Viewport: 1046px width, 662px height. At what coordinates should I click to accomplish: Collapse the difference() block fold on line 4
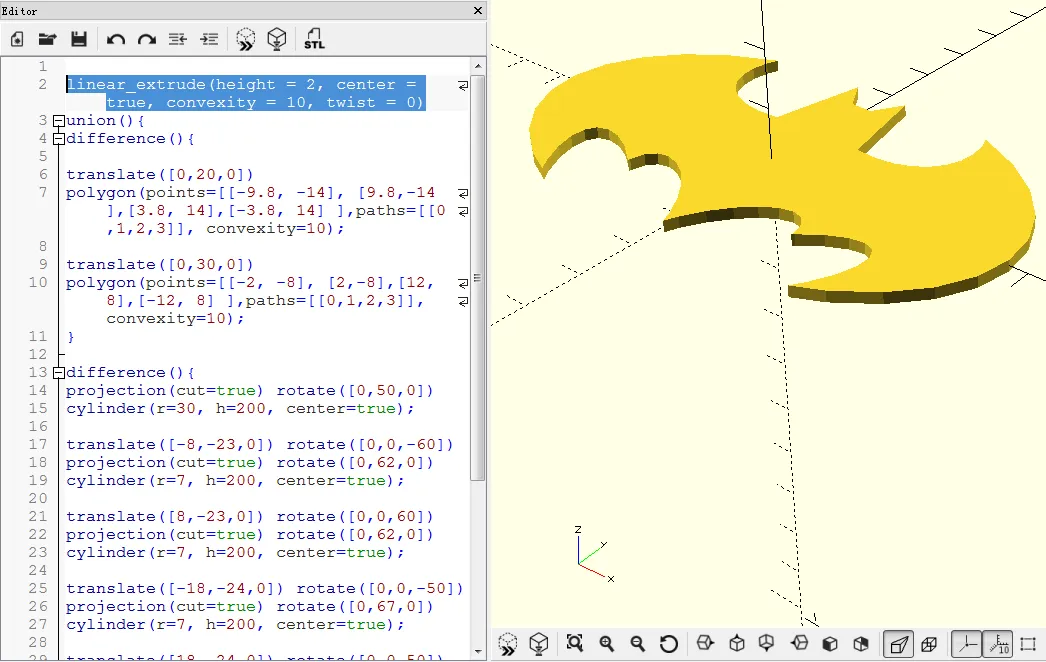point(59,139)
